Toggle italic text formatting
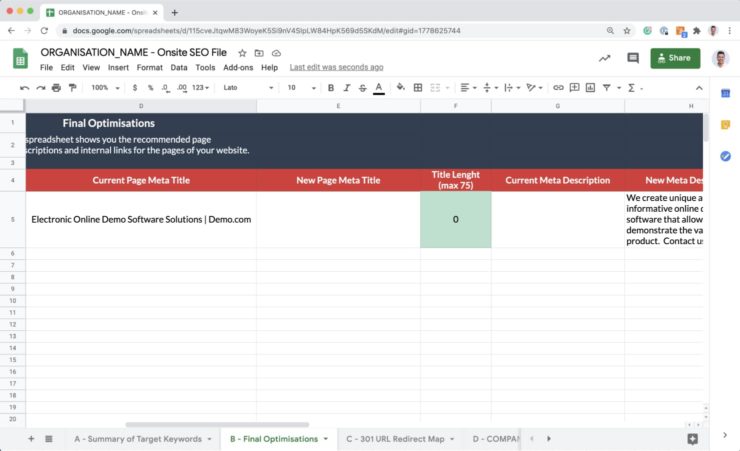This screenshot has width=740, height=451. click(346, 88)
